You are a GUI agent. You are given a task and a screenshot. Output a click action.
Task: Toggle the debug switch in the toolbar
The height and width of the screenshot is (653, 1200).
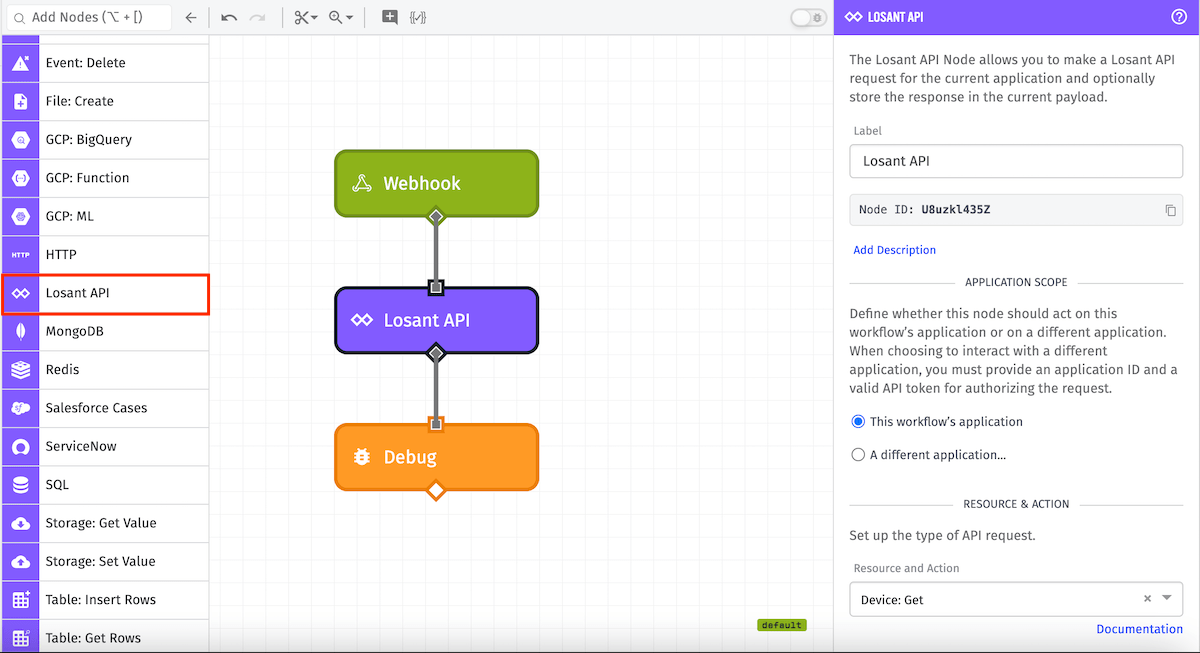click(808, 17)
